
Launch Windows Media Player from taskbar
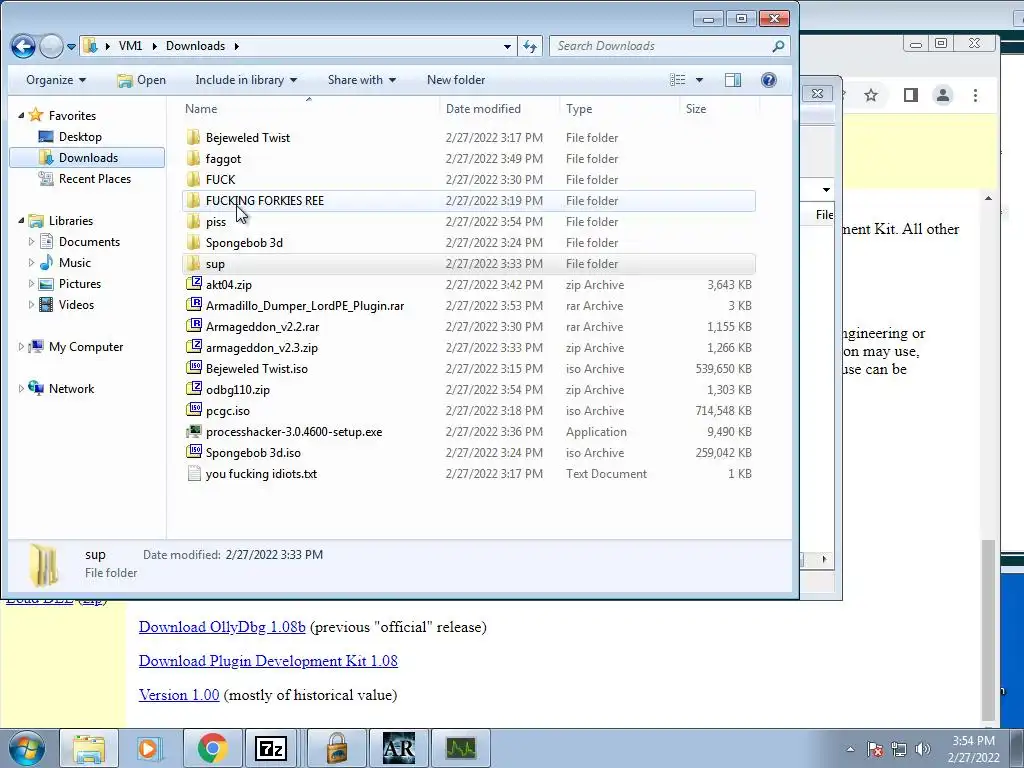[x=150, y=748]
